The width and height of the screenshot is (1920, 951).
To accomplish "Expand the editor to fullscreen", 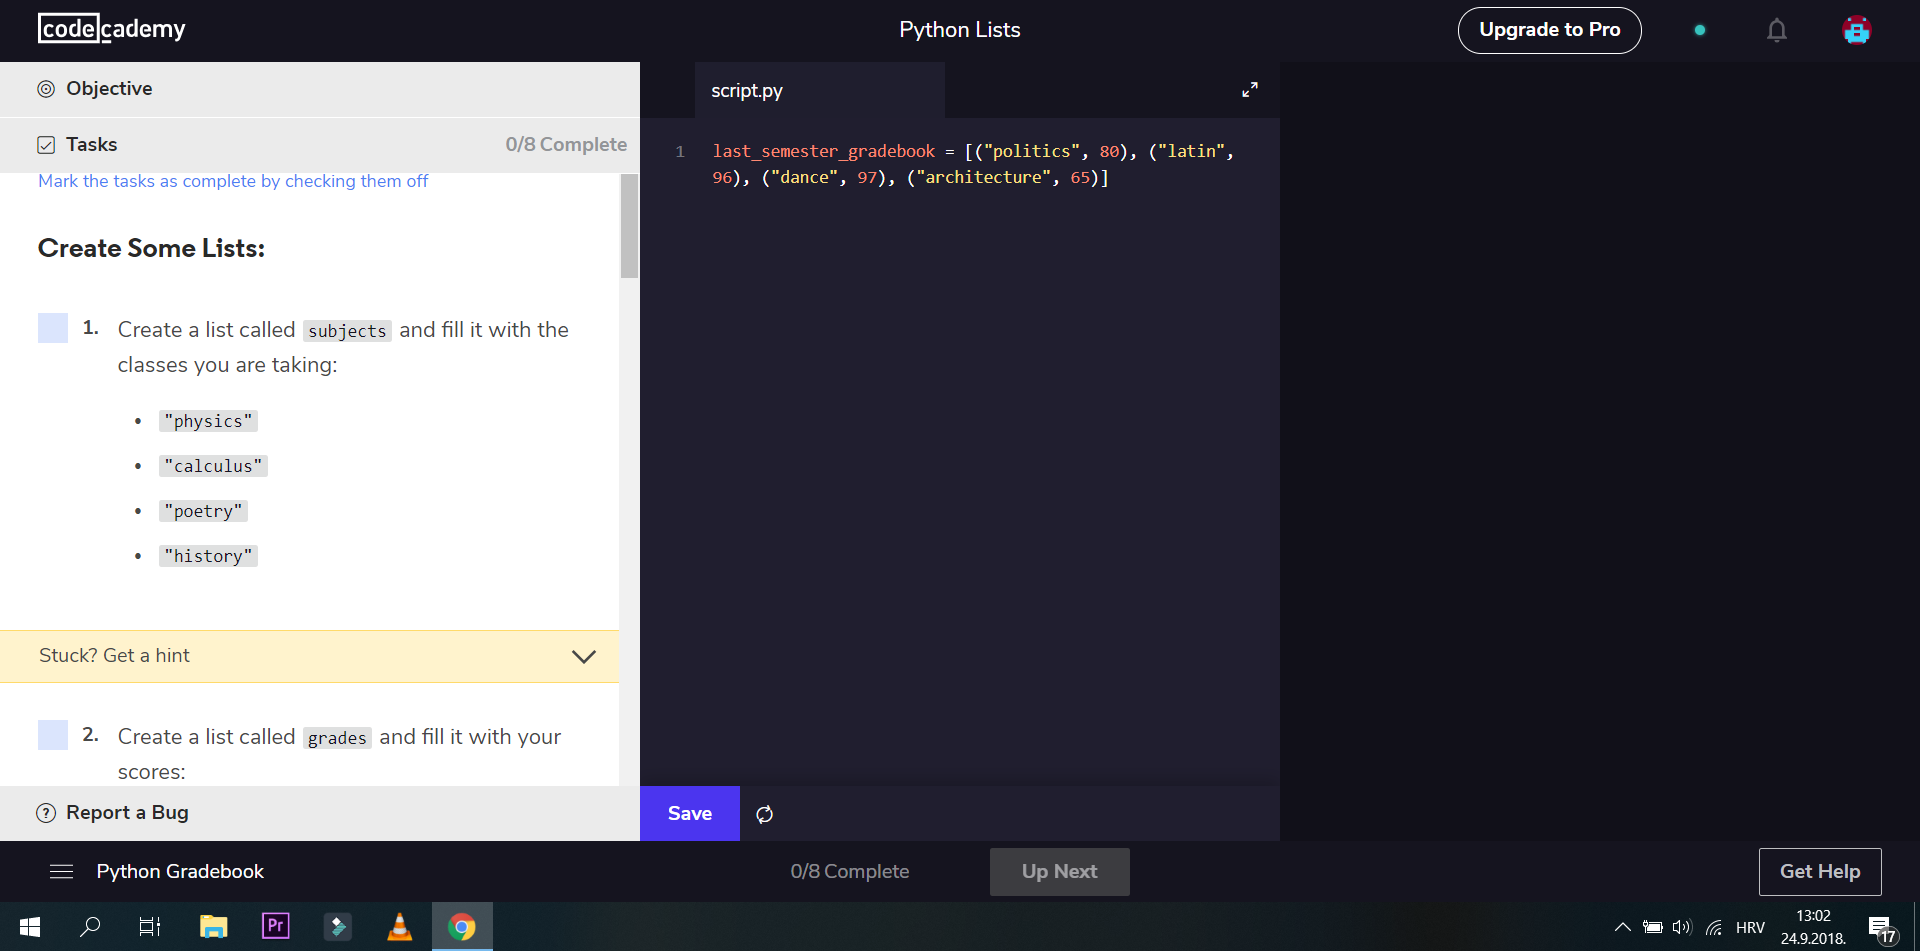I will point(1249,90).
